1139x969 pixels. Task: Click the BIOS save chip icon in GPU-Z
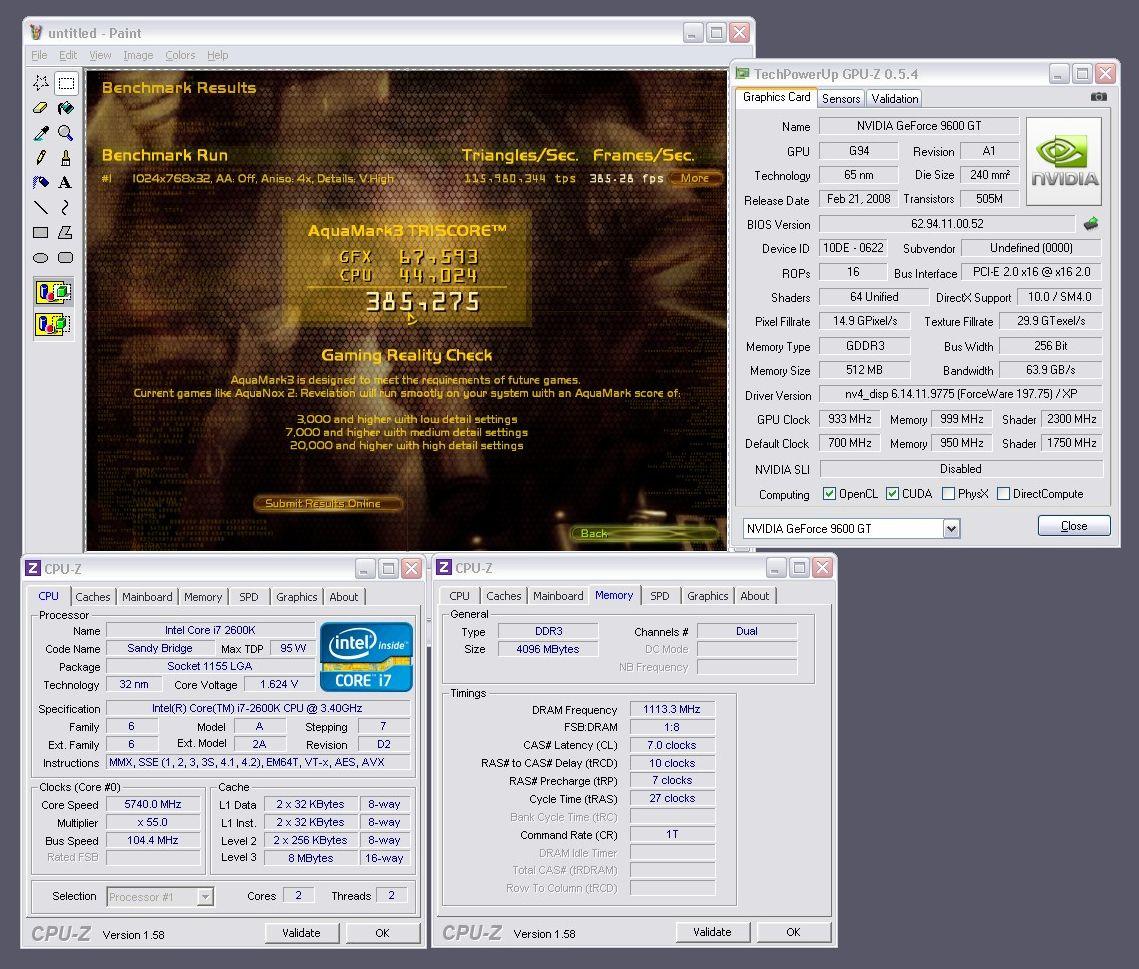1091,224
